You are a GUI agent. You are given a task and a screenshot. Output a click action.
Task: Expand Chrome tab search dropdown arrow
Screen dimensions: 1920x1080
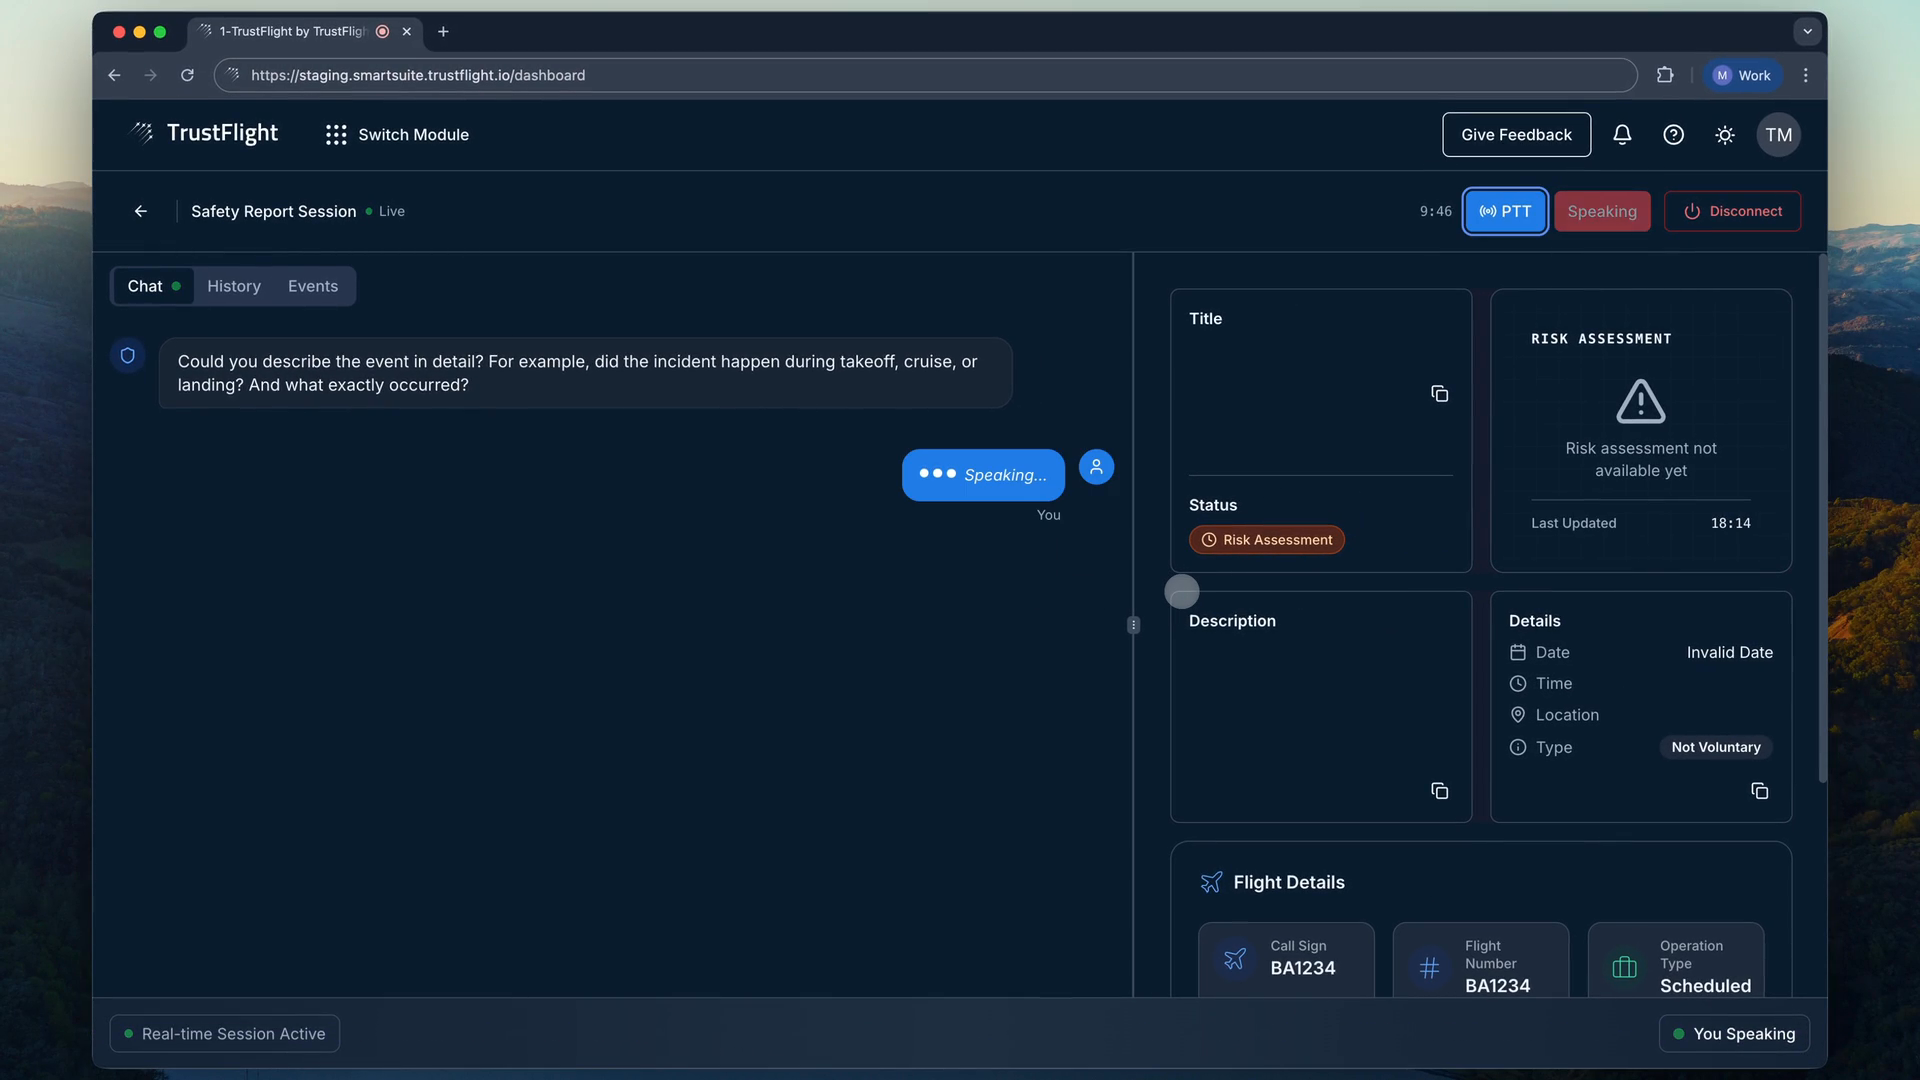tap(1807, 31)
